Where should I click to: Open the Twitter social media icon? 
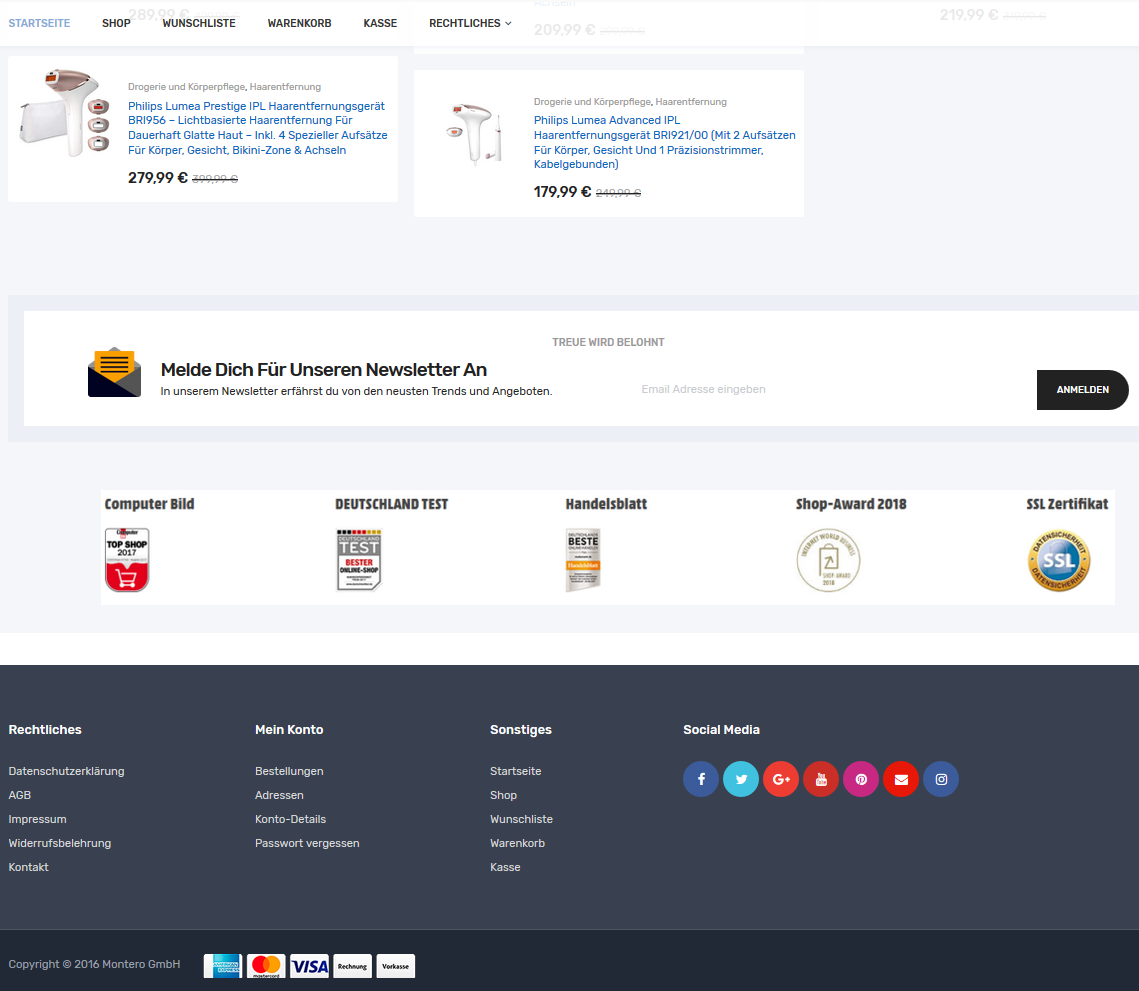(741, 779)
